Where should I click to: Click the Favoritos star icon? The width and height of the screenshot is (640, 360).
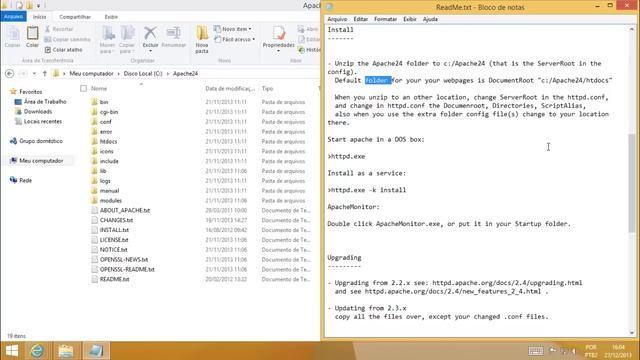pyautogui.click(x=13, y=92)
